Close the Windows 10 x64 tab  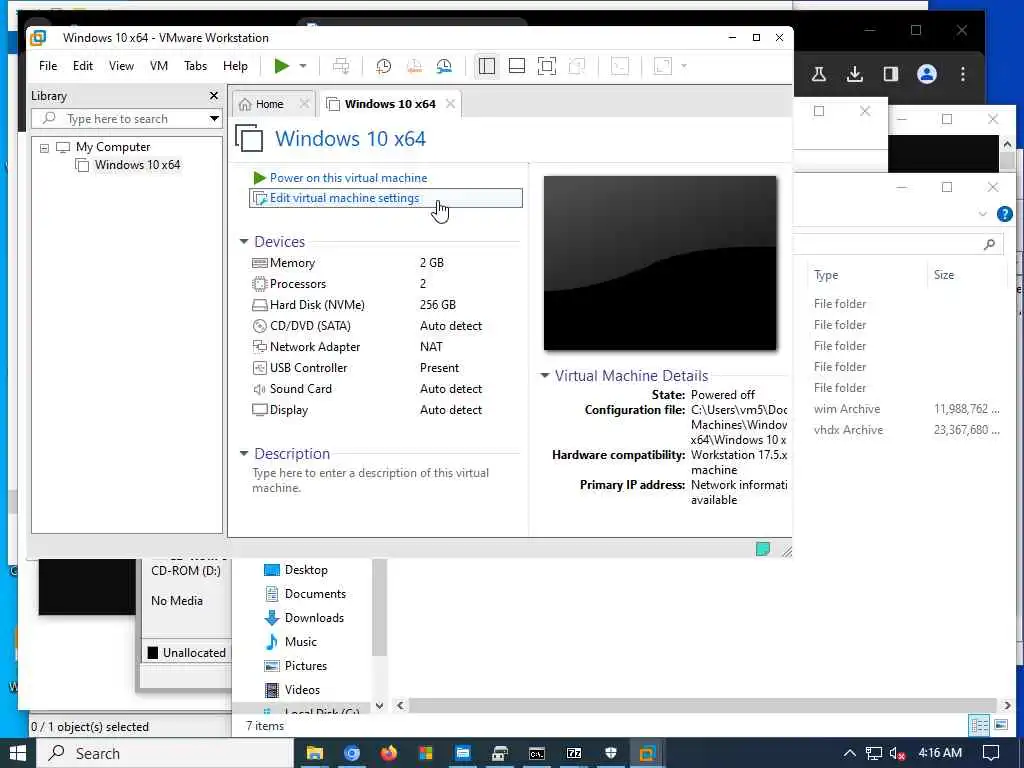tap(451, 104)
